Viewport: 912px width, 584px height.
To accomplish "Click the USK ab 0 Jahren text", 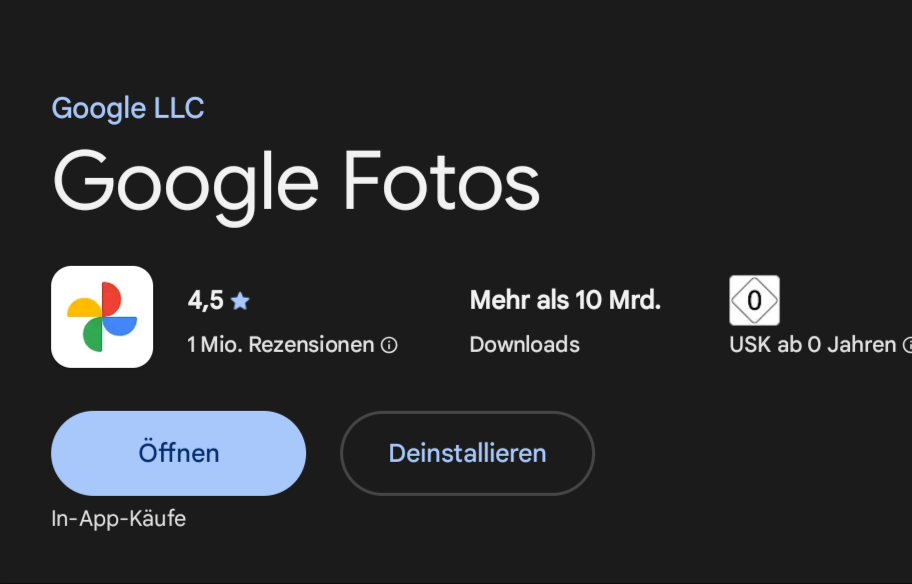I will click(x=812, y=345).
